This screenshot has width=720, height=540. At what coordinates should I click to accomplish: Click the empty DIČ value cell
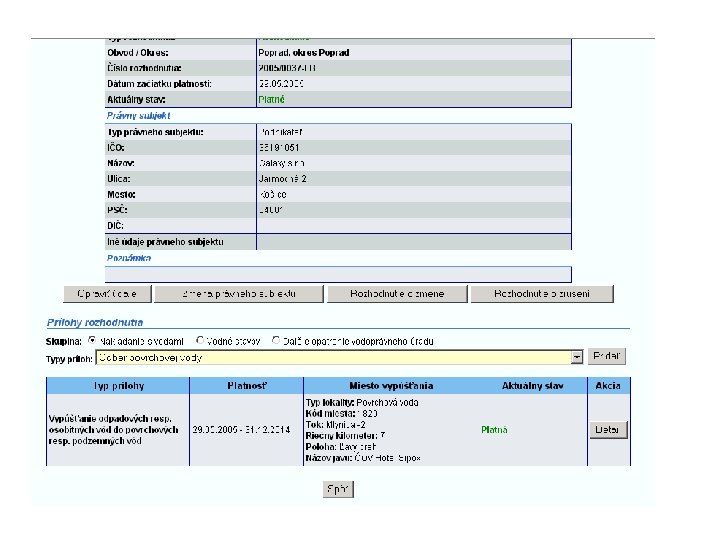[413, 225]
